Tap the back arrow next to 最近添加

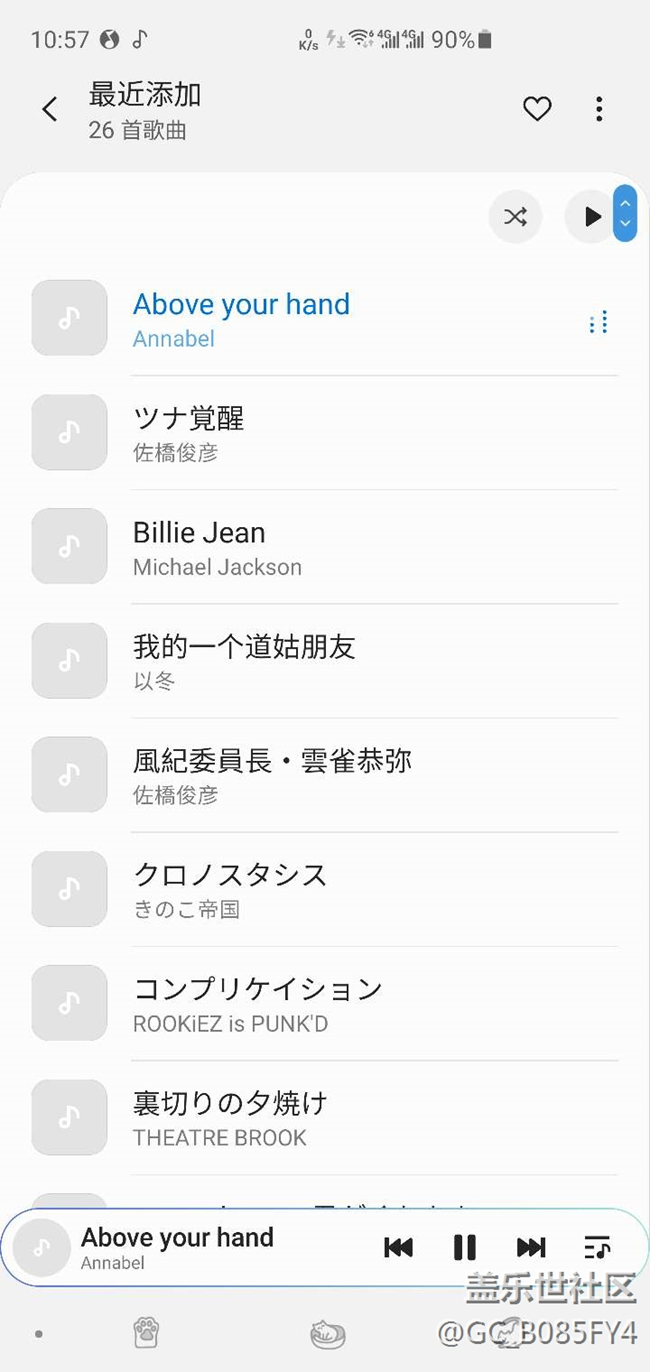[50, 109]
